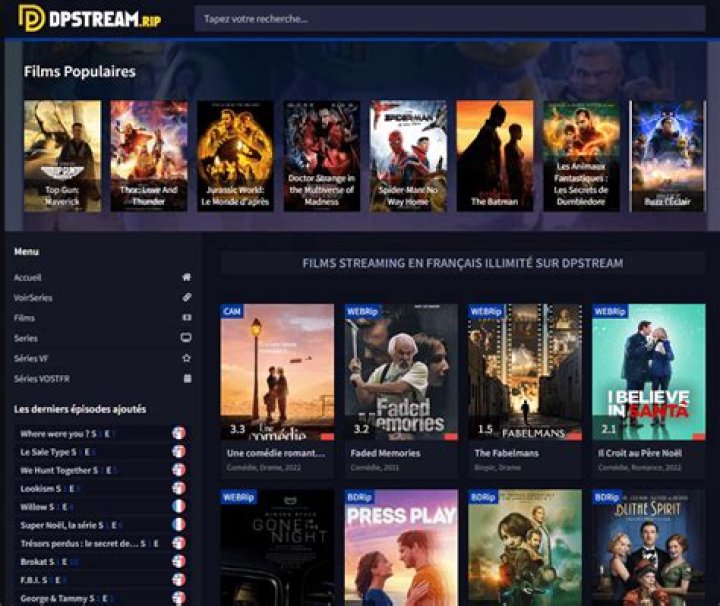The width and height of the screenshot is (720, 606).
Task: Click the star icon beside Séries VF
Action: [x=186, y=358]
